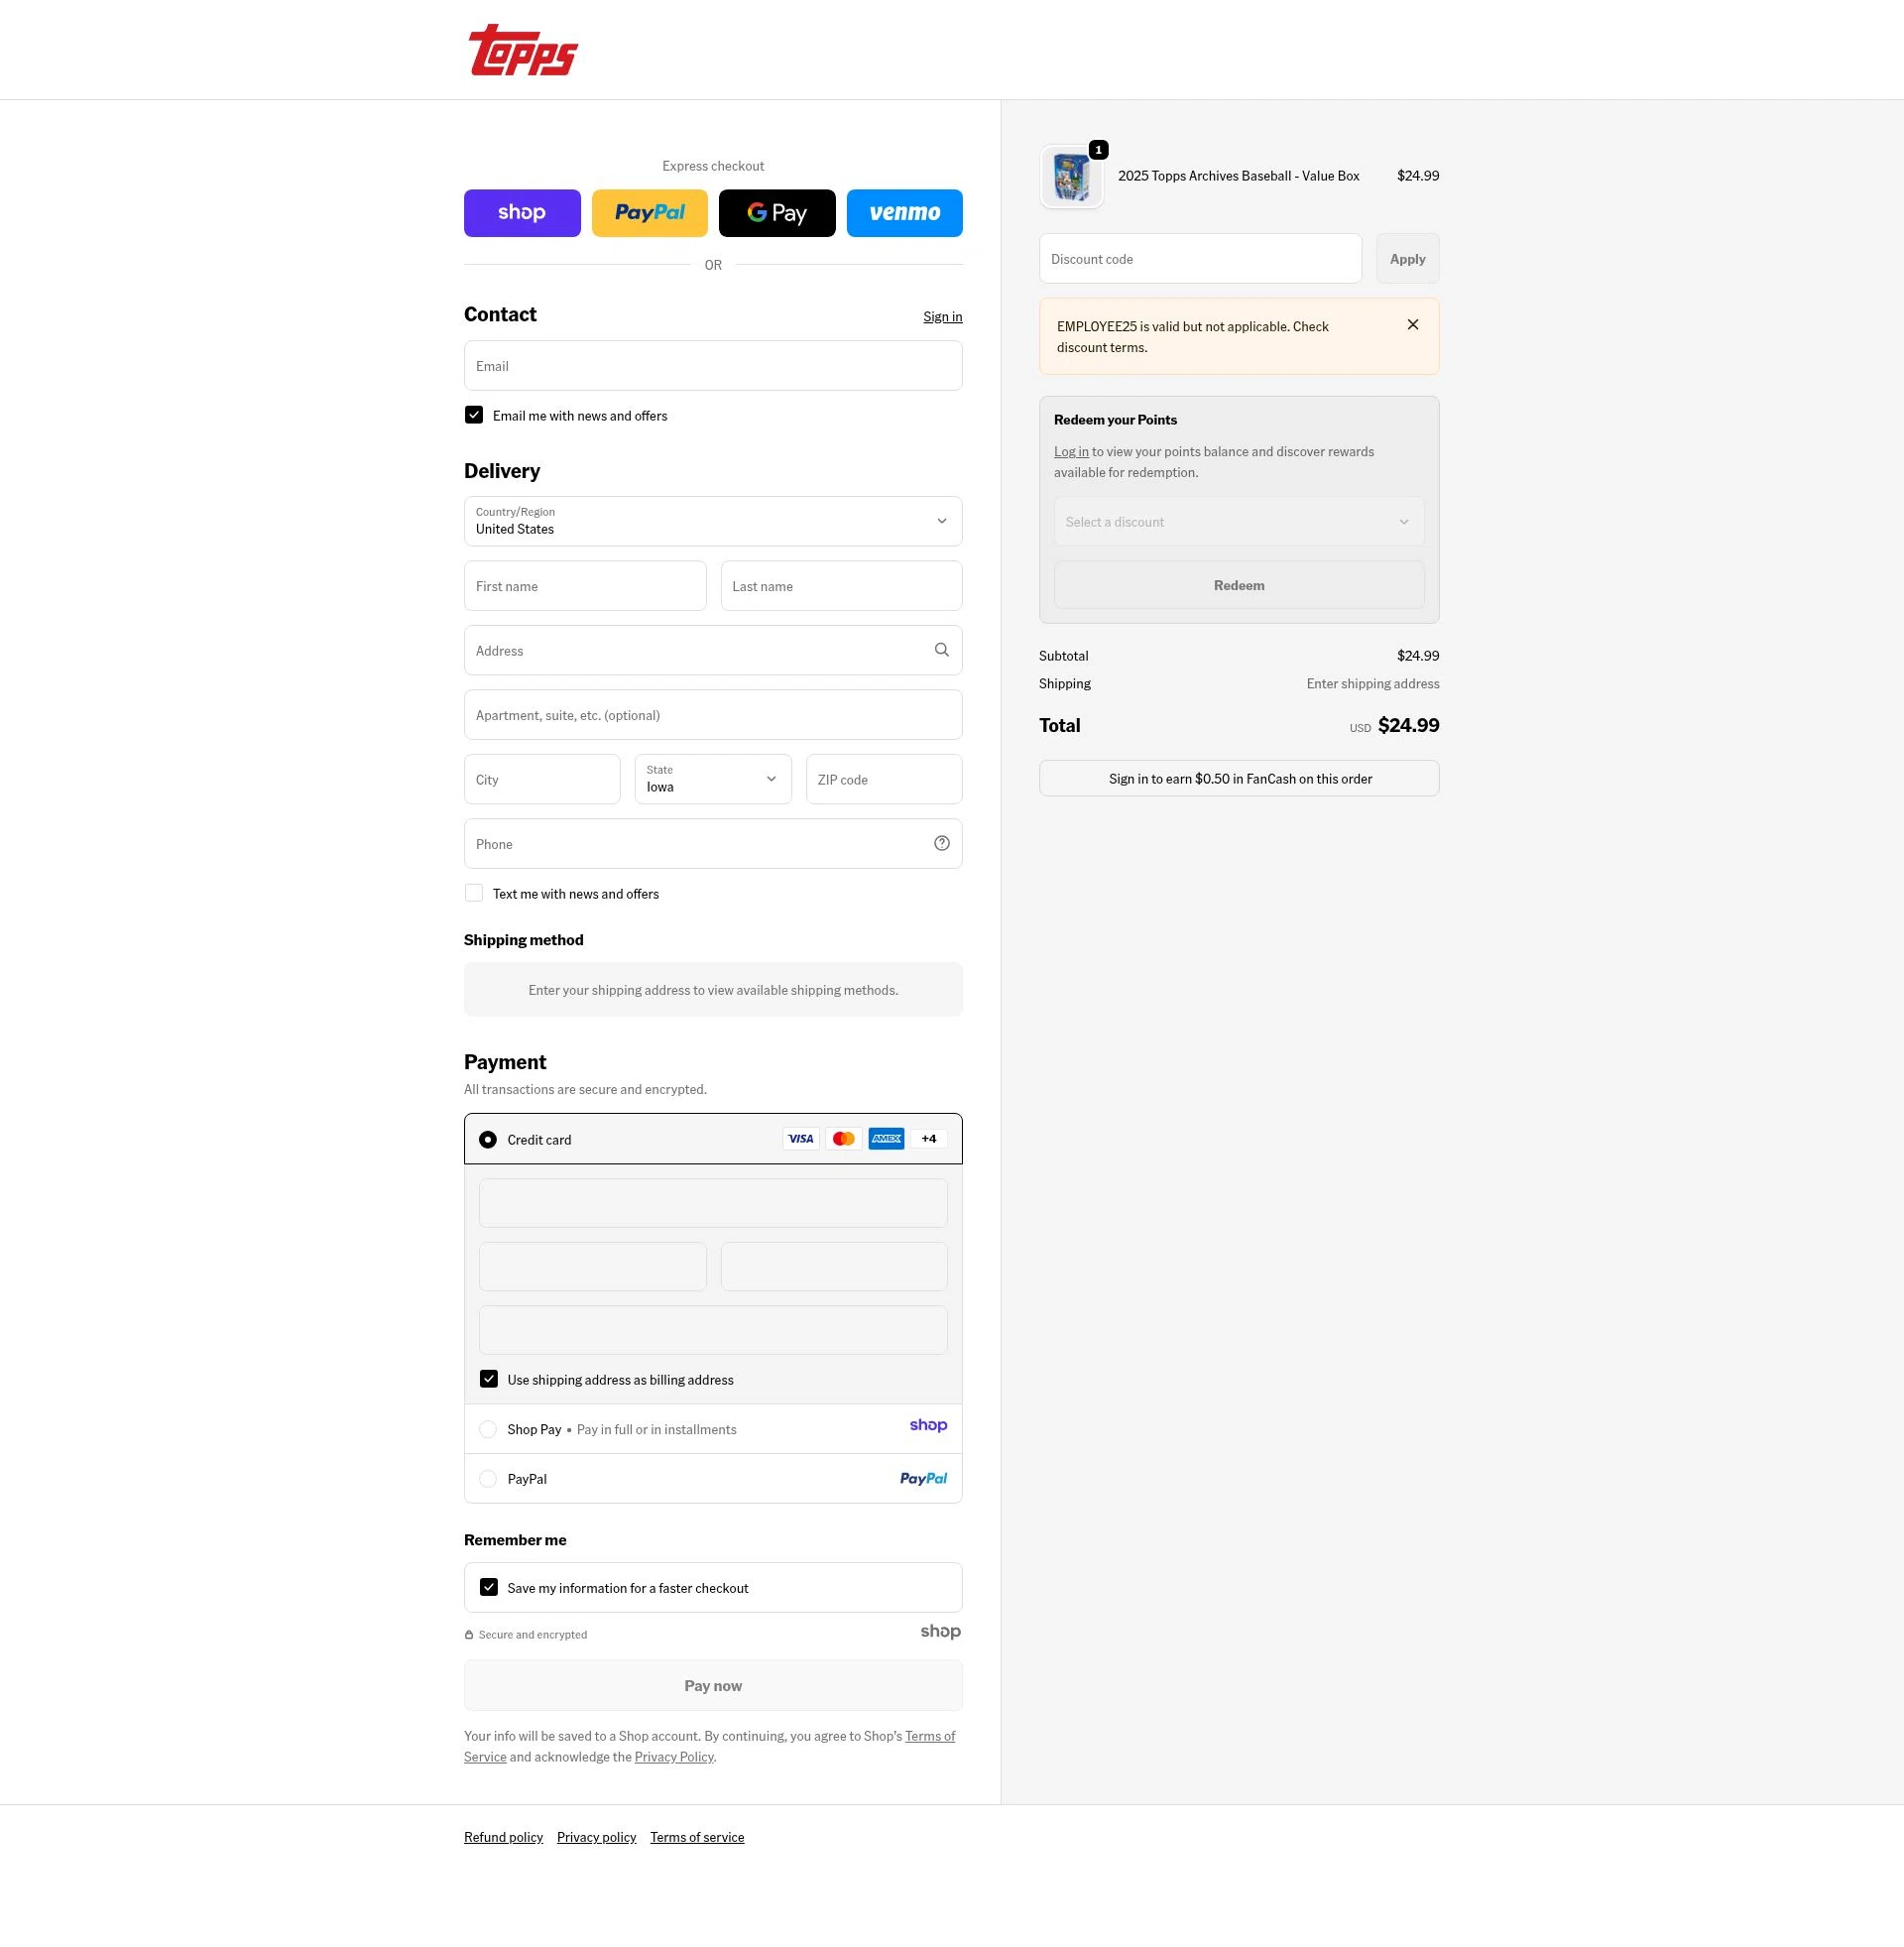The height and width of the screenshot is (1947, 1904).
Task: Open the Select a discount dropdown
Action: 1239,521
